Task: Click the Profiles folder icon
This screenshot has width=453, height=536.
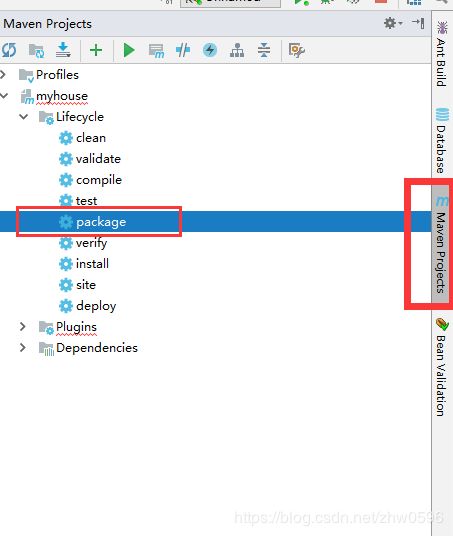Action: pyautogui.click(x=26, y=76)
